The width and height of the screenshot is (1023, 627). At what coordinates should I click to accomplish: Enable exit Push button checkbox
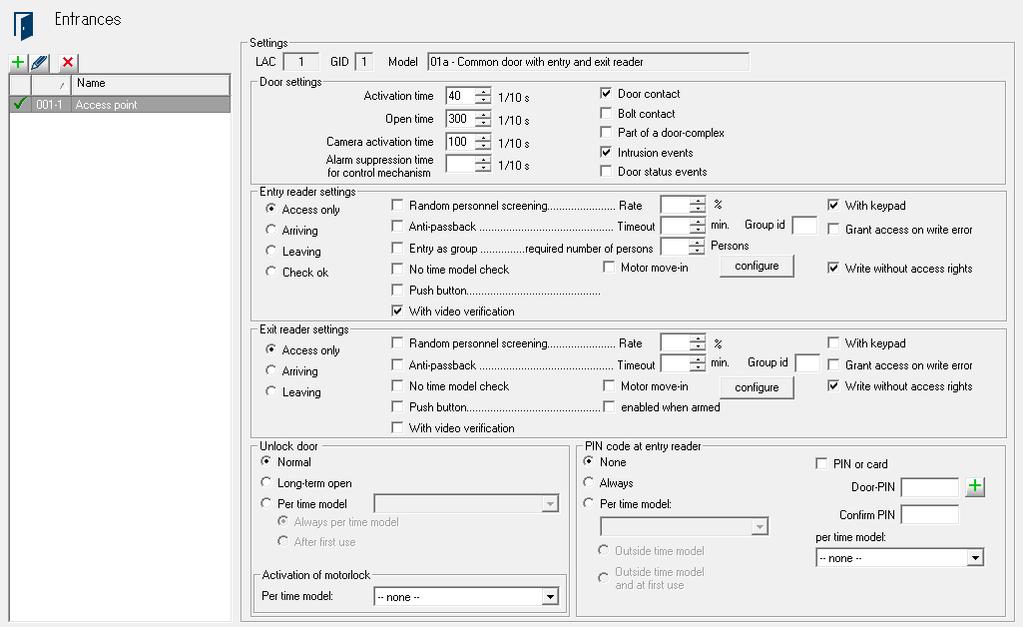pos(397,406)
